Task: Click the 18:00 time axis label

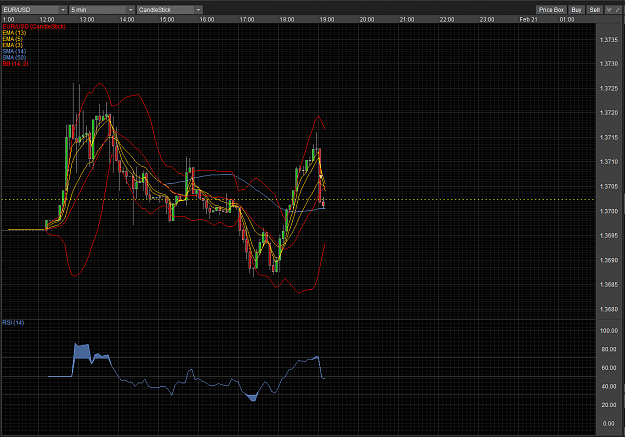Action: point(287,19)
